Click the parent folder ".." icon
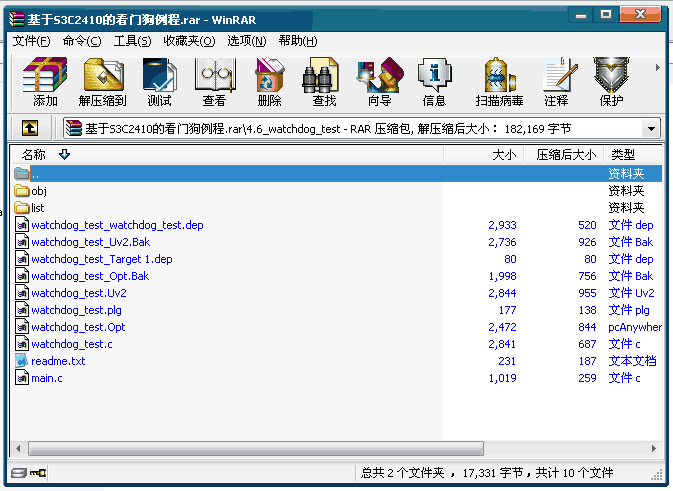 (21, 173)
